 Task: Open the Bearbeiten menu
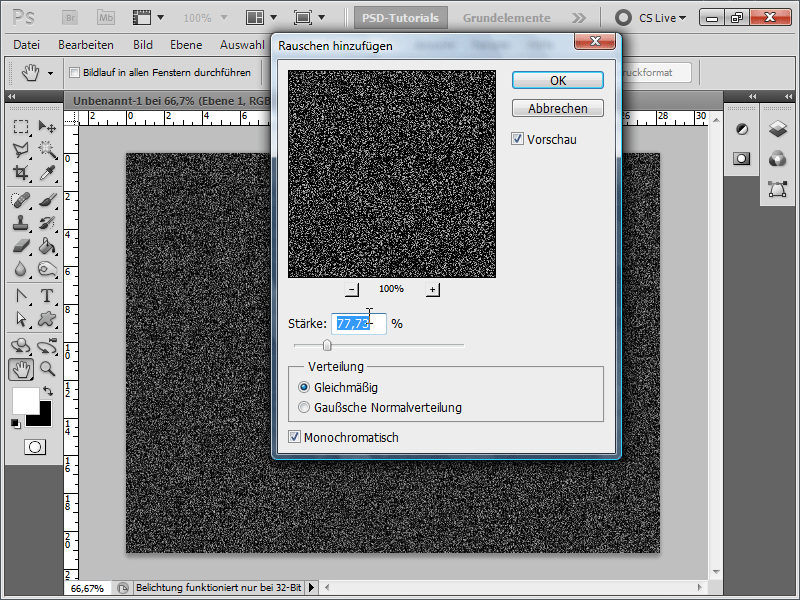[x=86, y=45]
